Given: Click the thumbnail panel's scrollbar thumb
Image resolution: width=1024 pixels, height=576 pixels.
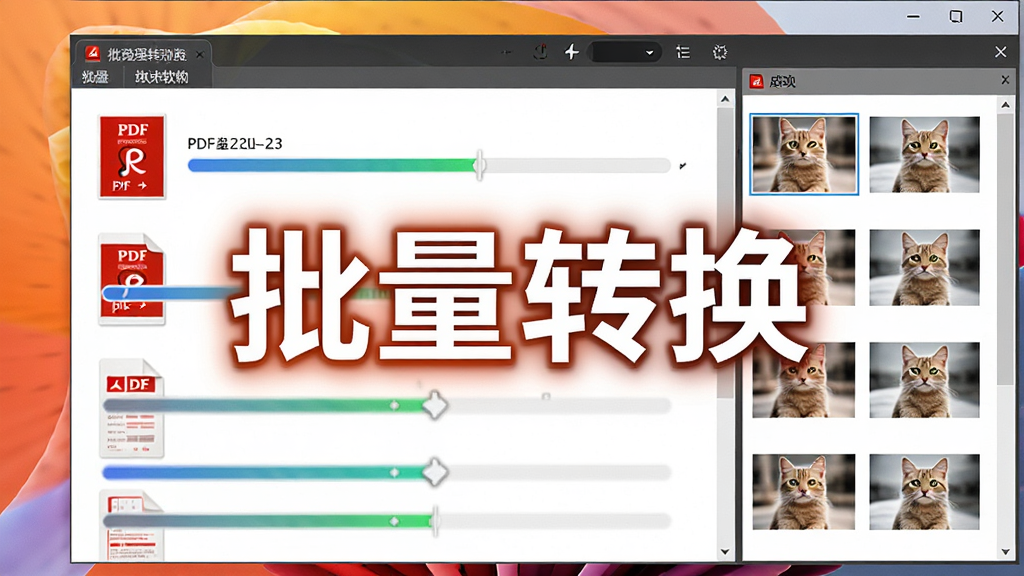Looking at the screenshot, I should pos(1005,249).
